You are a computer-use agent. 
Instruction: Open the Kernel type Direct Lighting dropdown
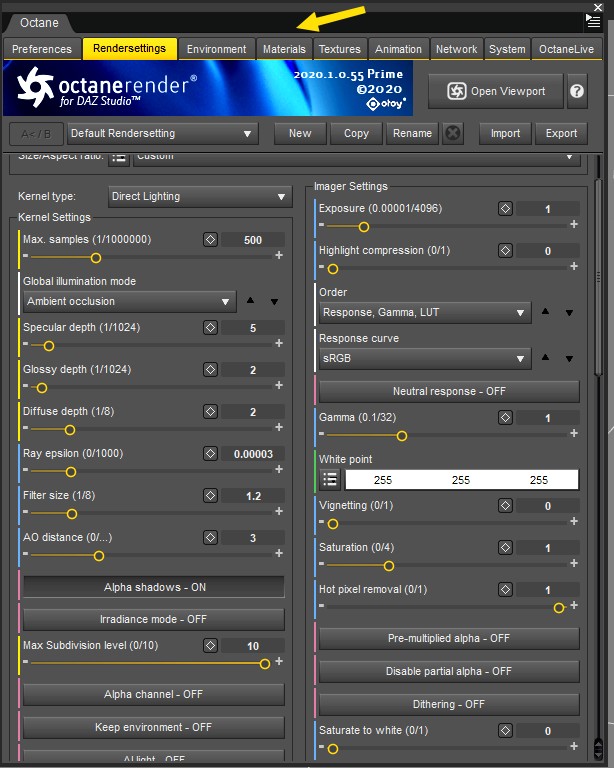(200, 196)
